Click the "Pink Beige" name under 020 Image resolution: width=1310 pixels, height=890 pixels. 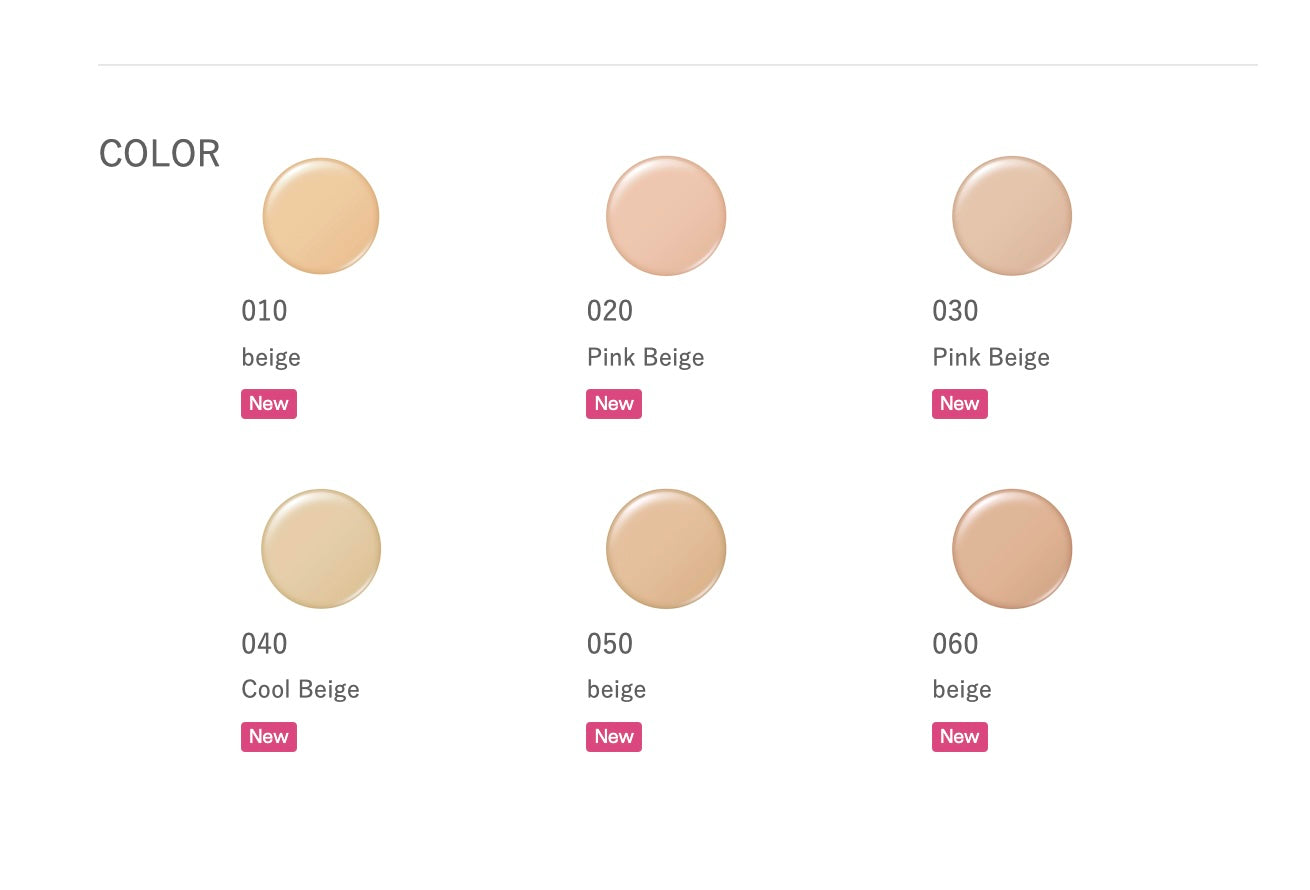pyautogui.click(x=645, y=357)
